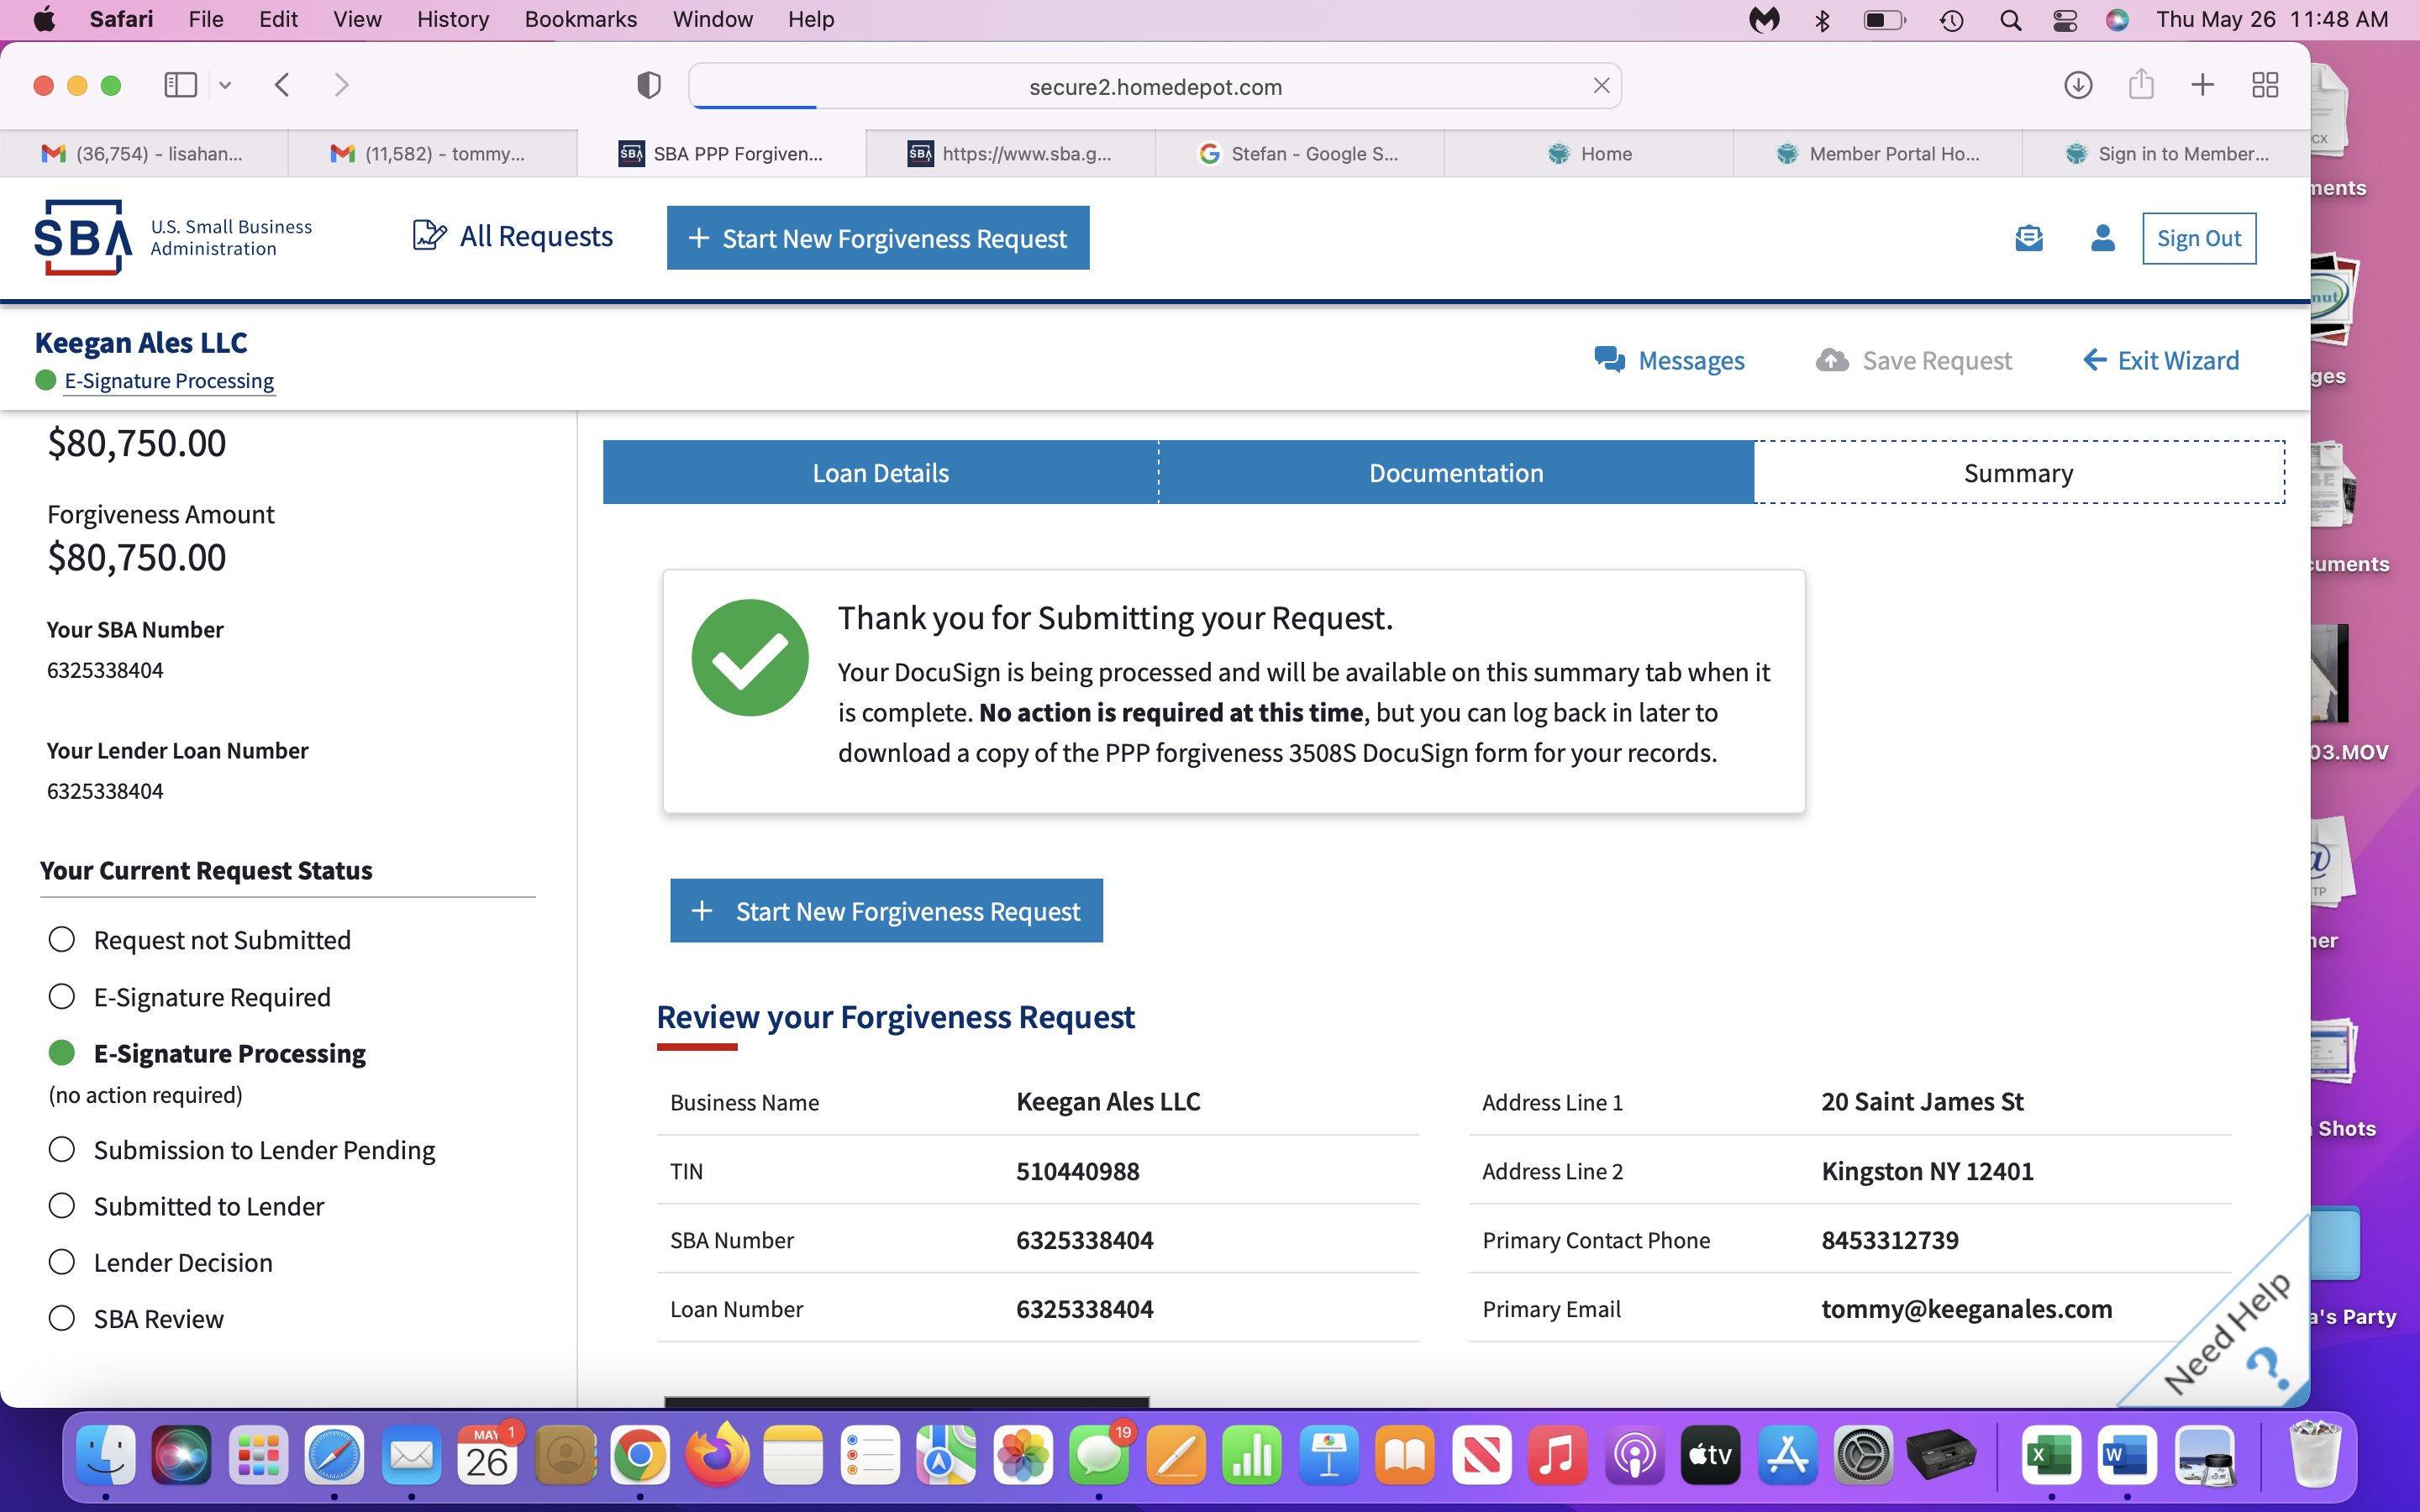Switch to Loan Details tab
This screenshot has height=1512, width=2420.
tap(880, 472)
